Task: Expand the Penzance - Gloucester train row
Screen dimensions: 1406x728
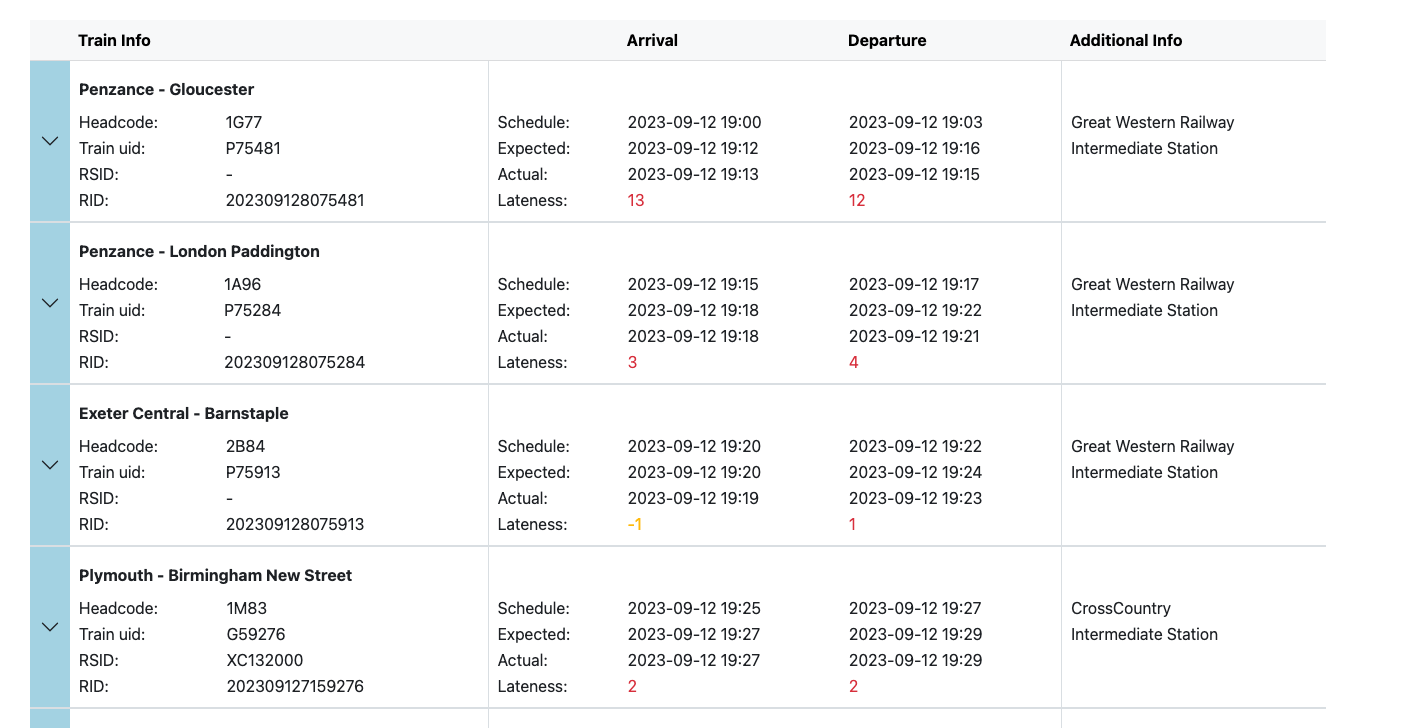Action: click(50, 141)
